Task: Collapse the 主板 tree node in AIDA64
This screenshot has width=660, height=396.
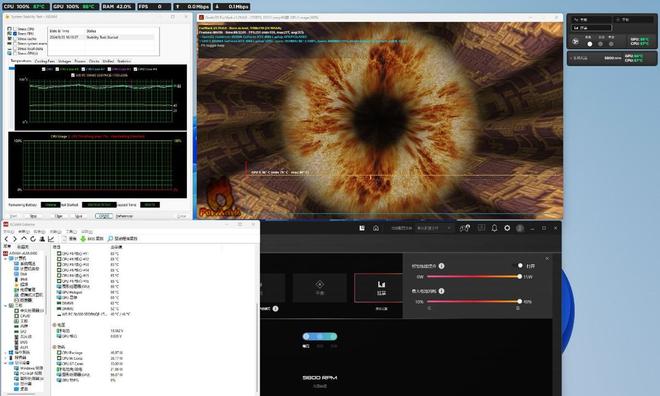Action: point(6,306)
